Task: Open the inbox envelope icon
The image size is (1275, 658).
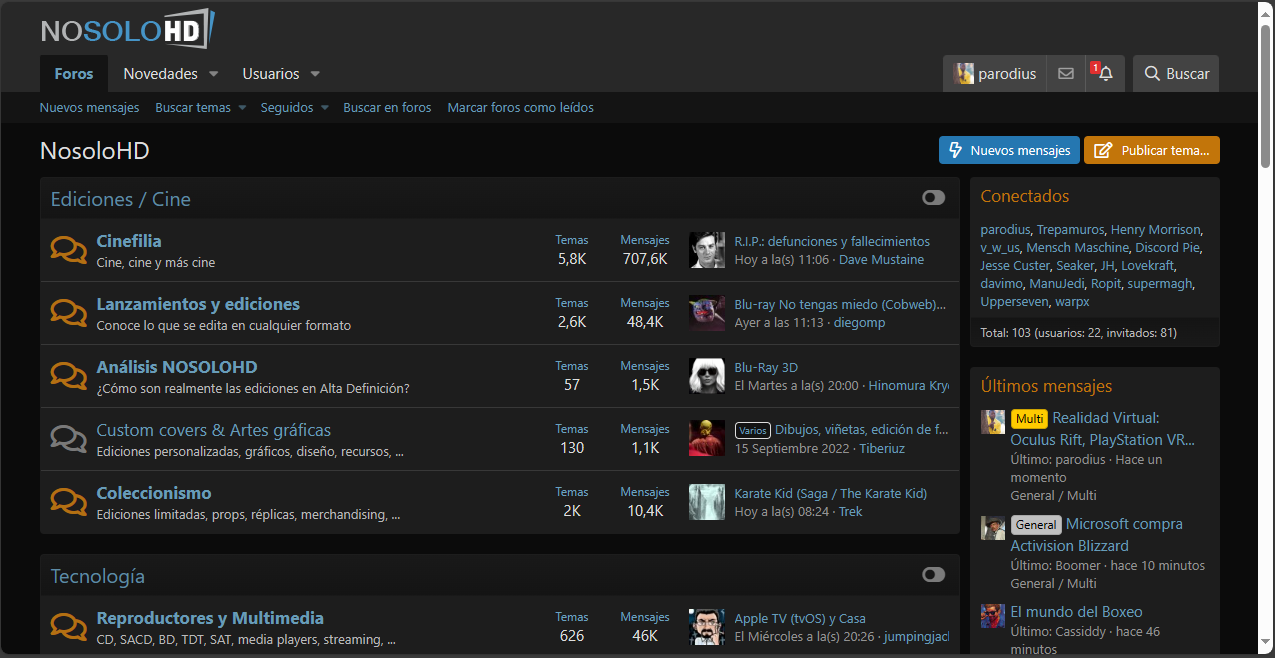Action: coord(1066,73)
